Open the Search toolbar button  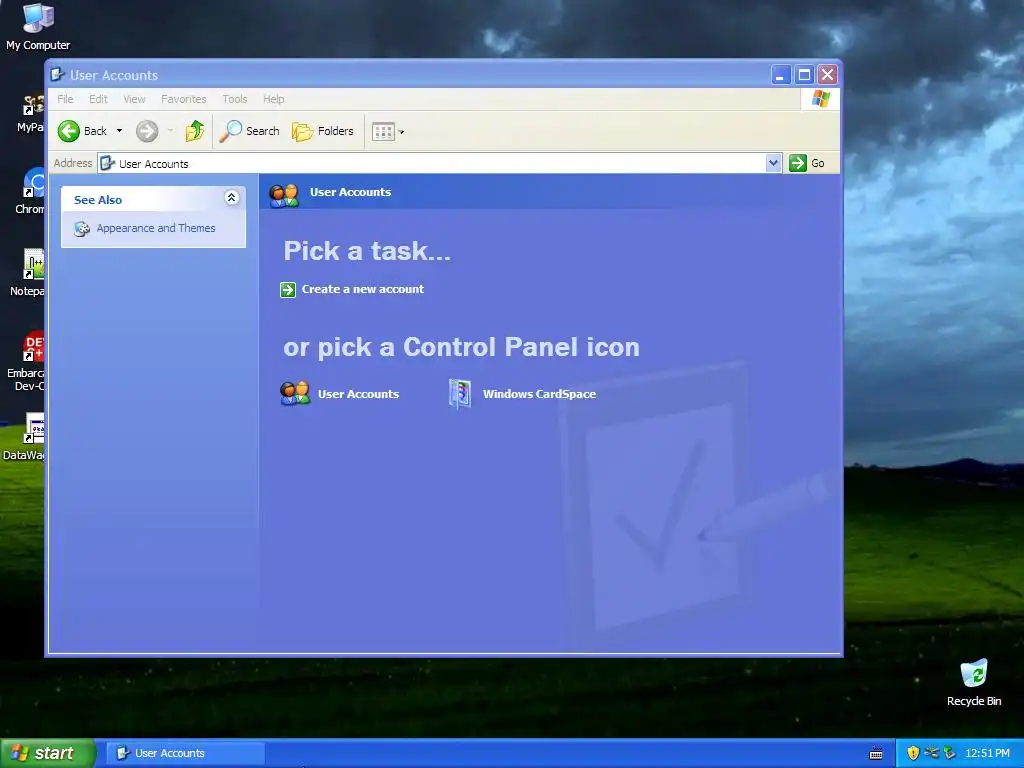249,131
